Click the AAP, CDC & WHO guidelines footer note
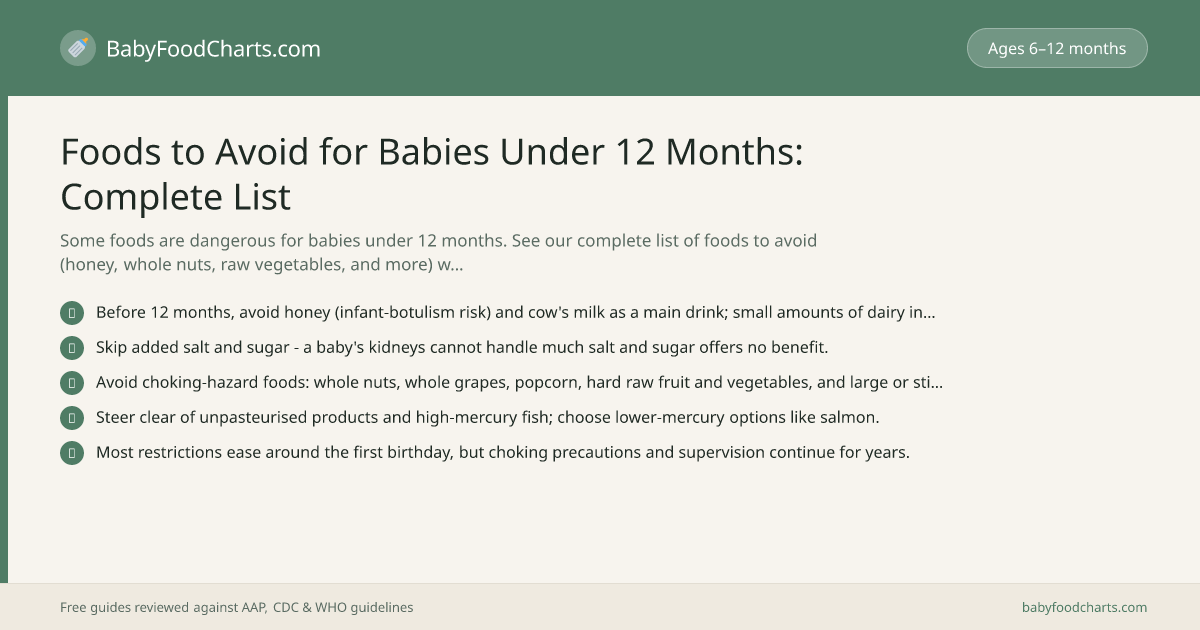1200x630 pixels. [237, 607]
